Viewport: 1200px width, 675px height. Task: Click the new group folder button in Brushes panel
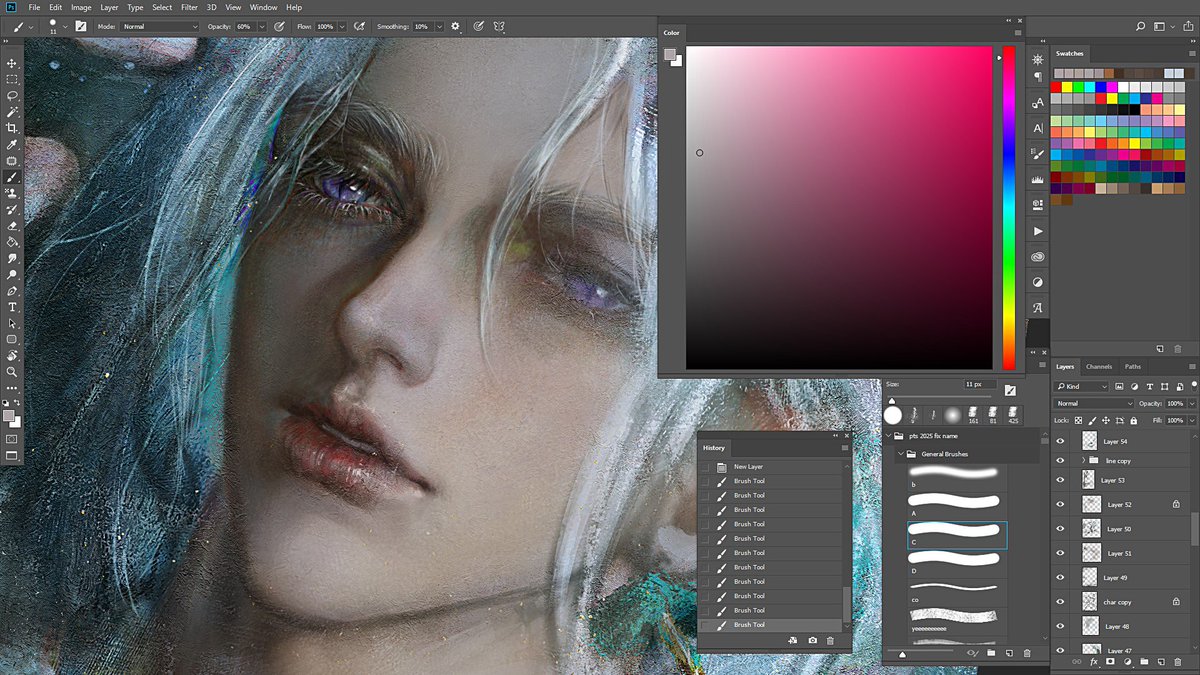coord(991,652)
